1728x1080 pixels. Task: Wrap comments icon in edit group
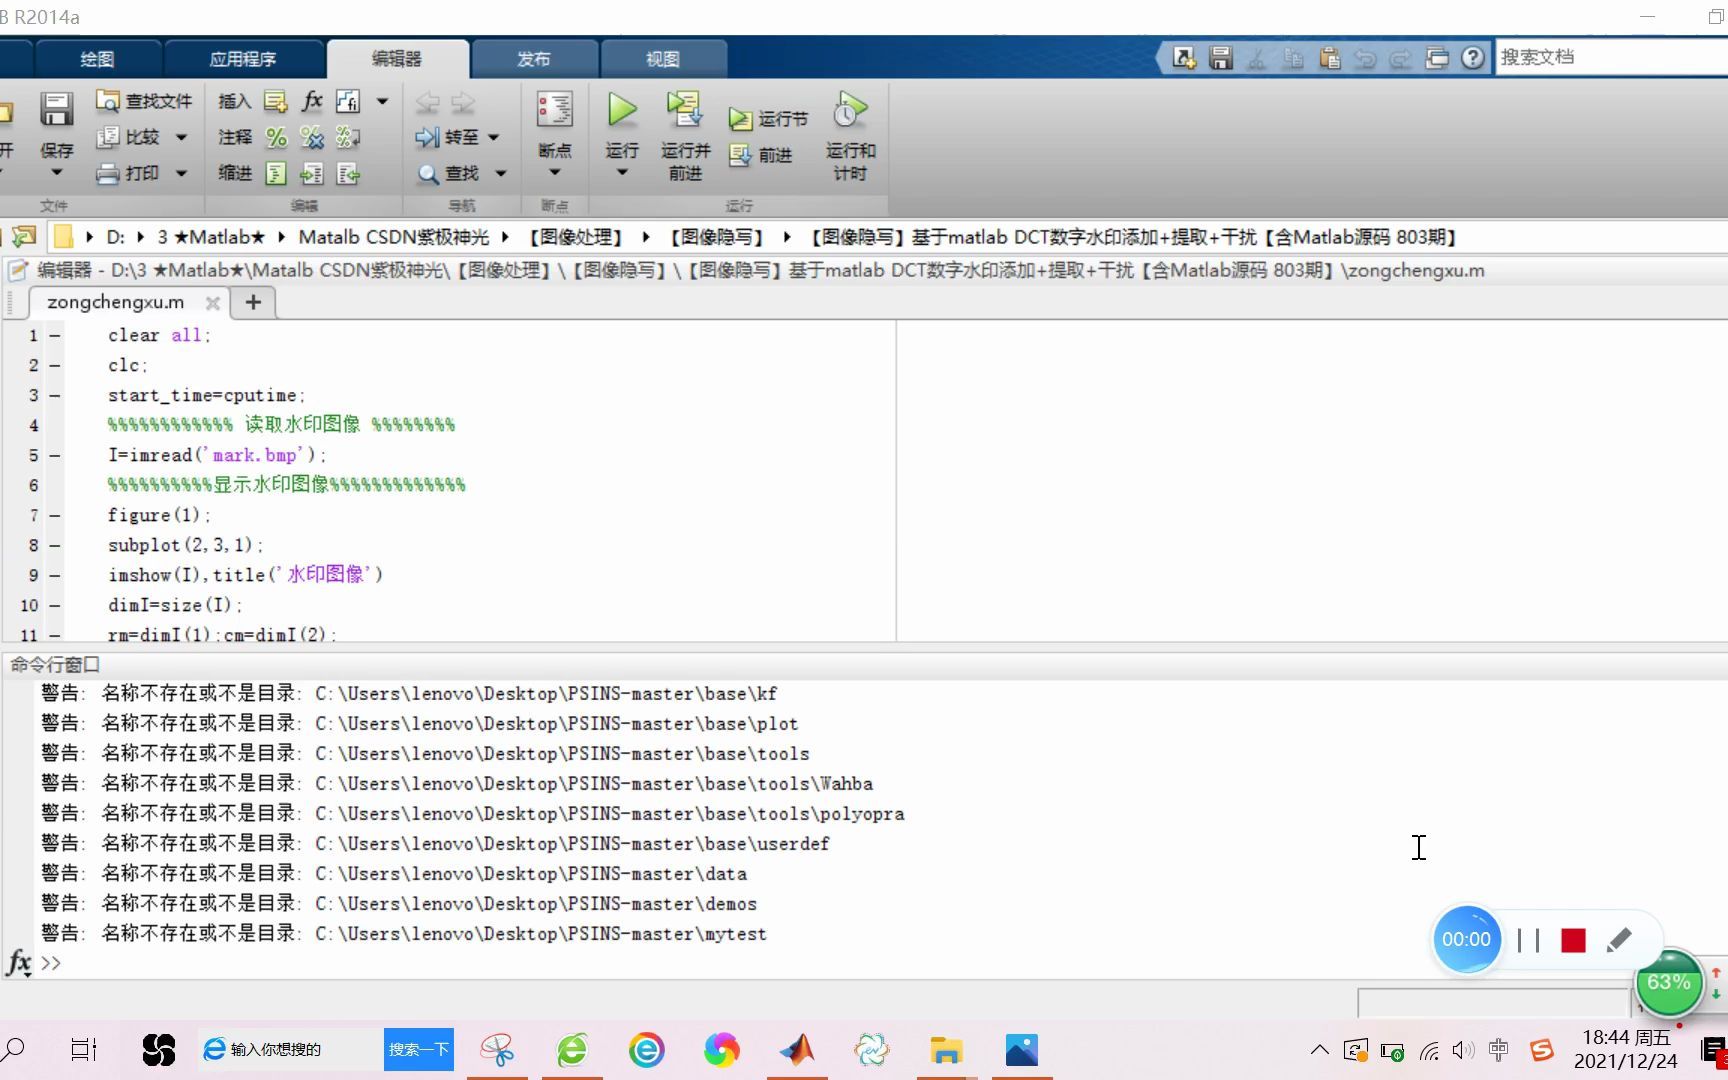tap(348, 137)
